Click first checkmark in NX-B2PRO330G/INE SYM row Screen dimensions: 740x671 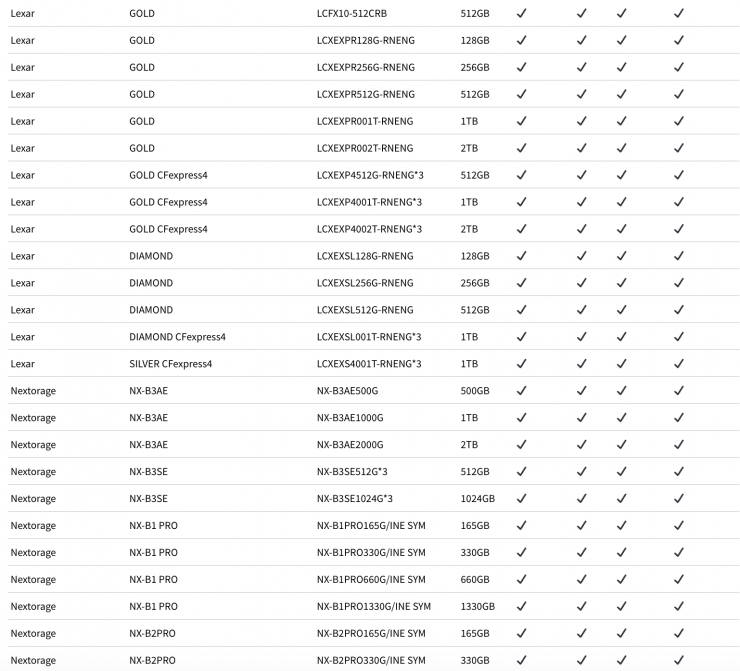521,660
